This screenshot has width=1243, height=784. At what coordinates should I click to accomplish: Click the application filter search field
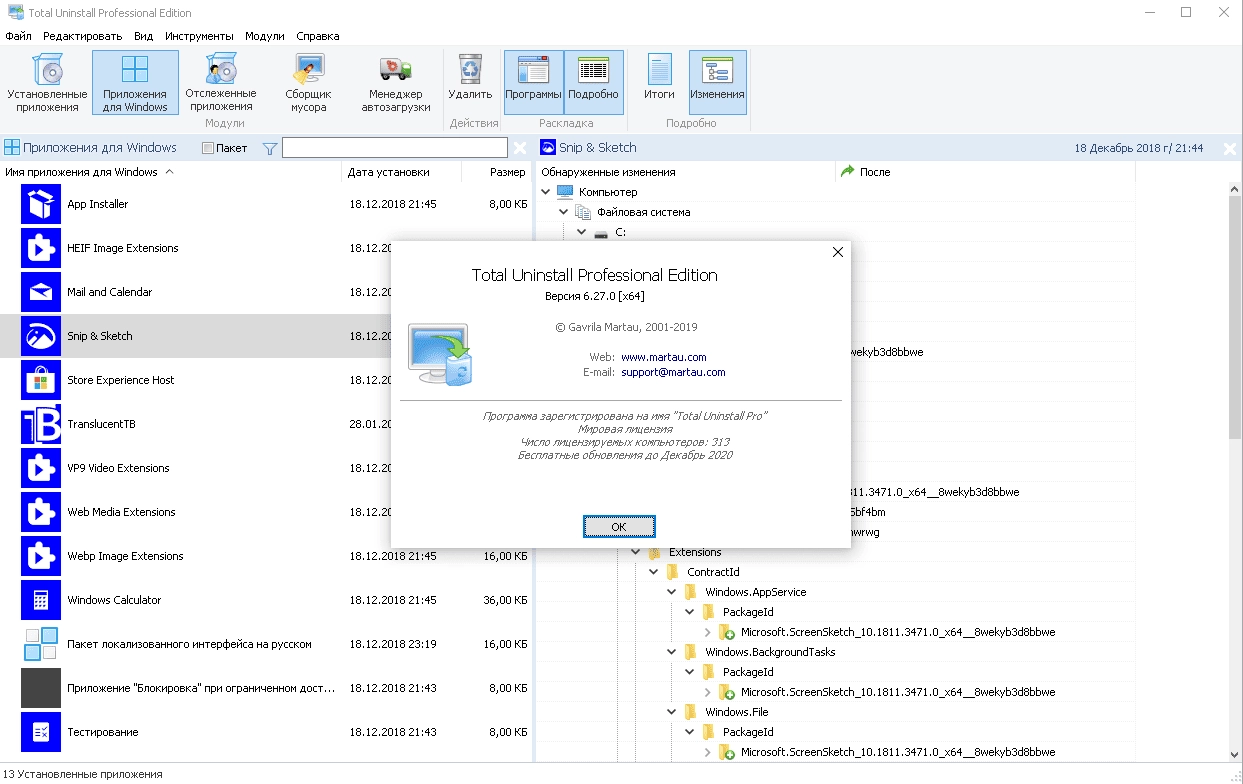pos(395,148)
